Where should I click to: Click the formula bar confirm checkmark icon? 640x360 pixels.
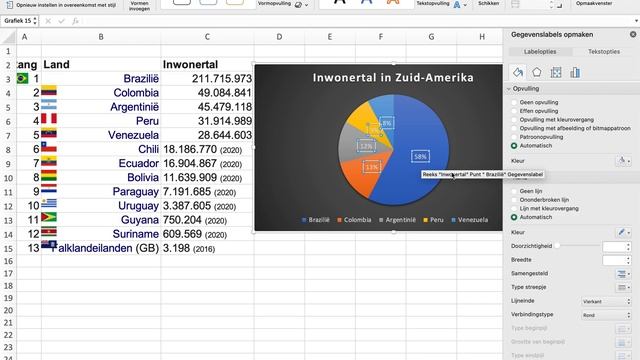61,21
